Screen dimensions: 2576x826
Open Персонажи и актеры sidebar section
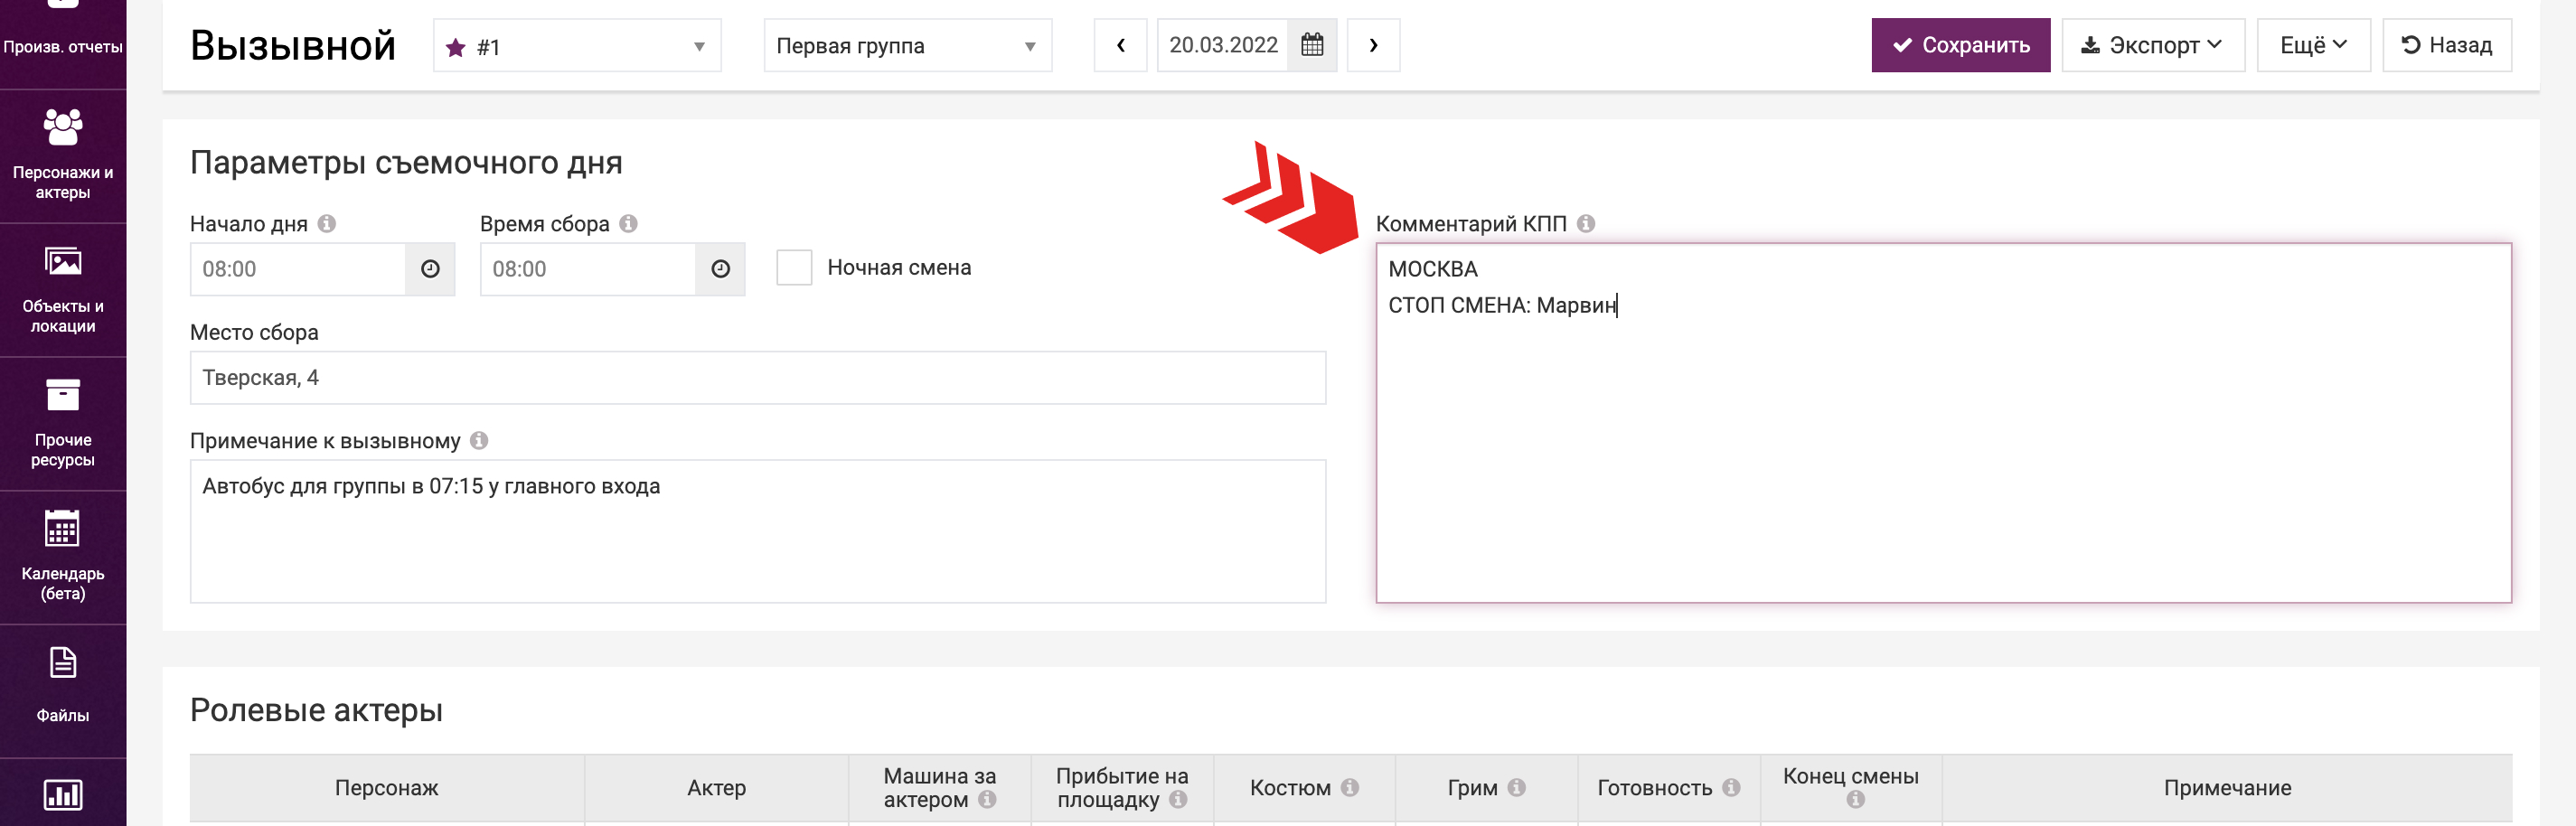pos(63,156)
